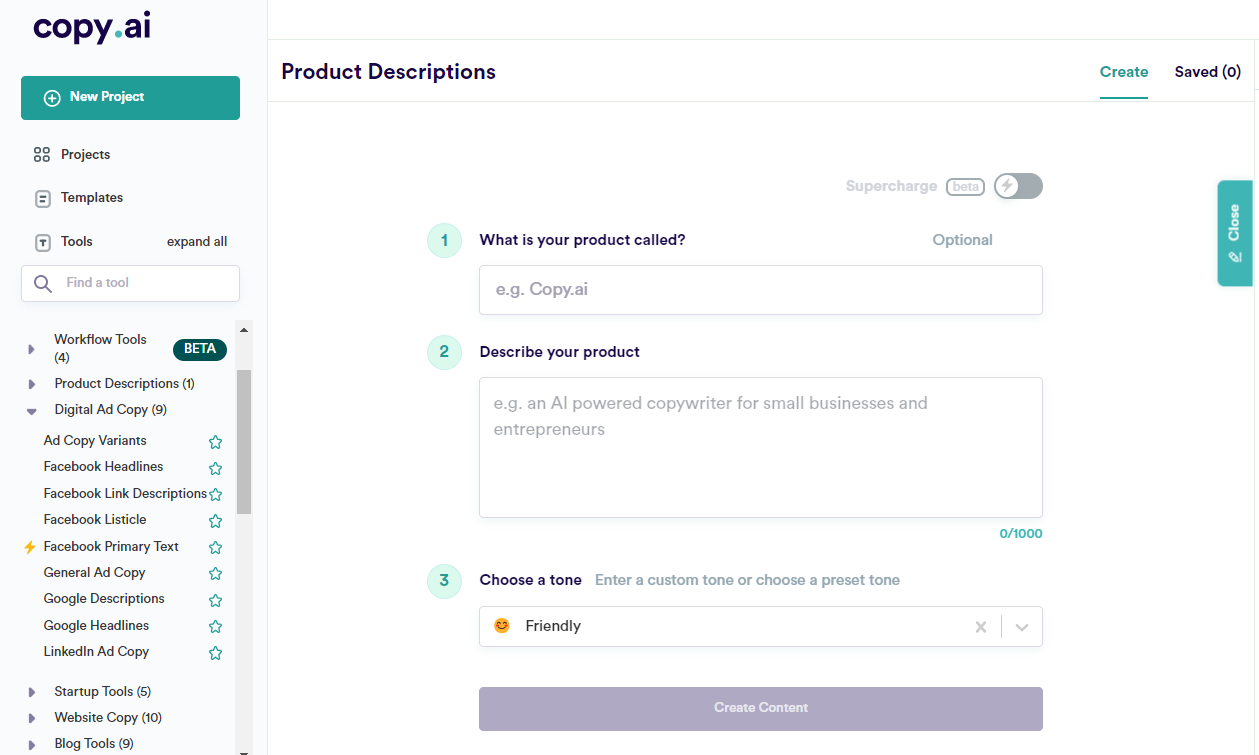The height and width of the screenshot is (755, 1259).
Task: Click the Templates icon in sidebar
Action: point(42,198)
